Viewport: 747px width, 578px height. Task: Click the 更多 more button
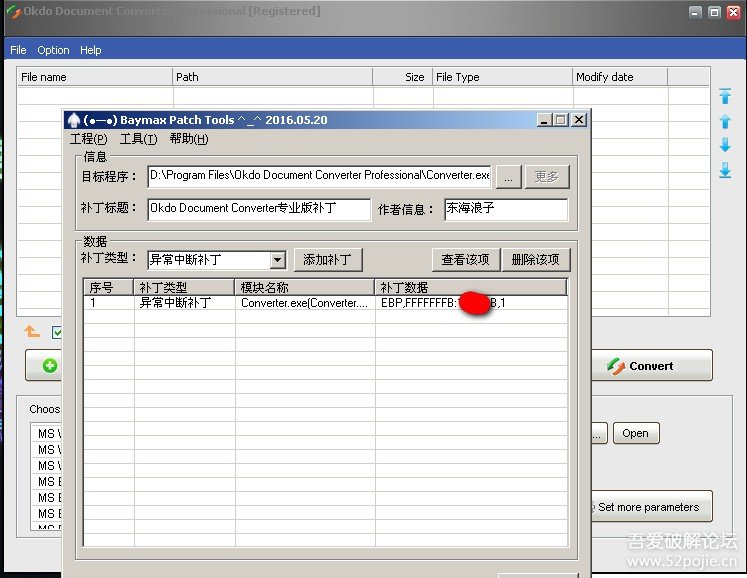click(x=546, y=177)
